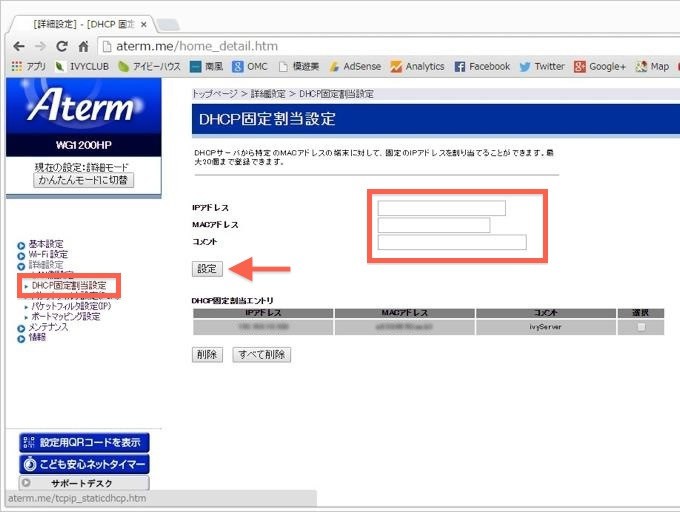The image size is (680, 512).
Task: Open ポートマッピング設定 in the sidebar
Action: coord(65,316)
